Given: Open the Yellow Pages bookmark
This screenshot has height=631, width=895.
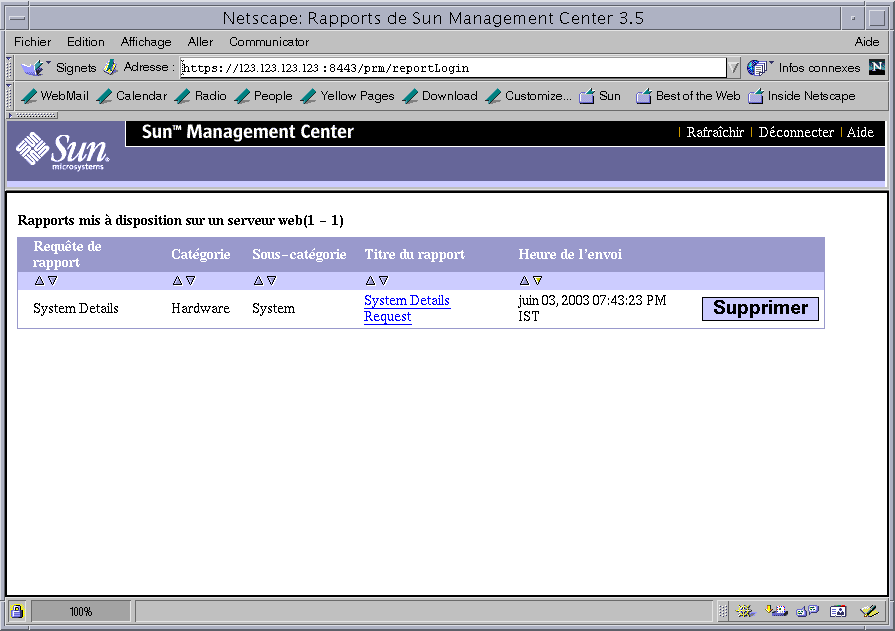Looking at the screenshot, I should 348,96.
